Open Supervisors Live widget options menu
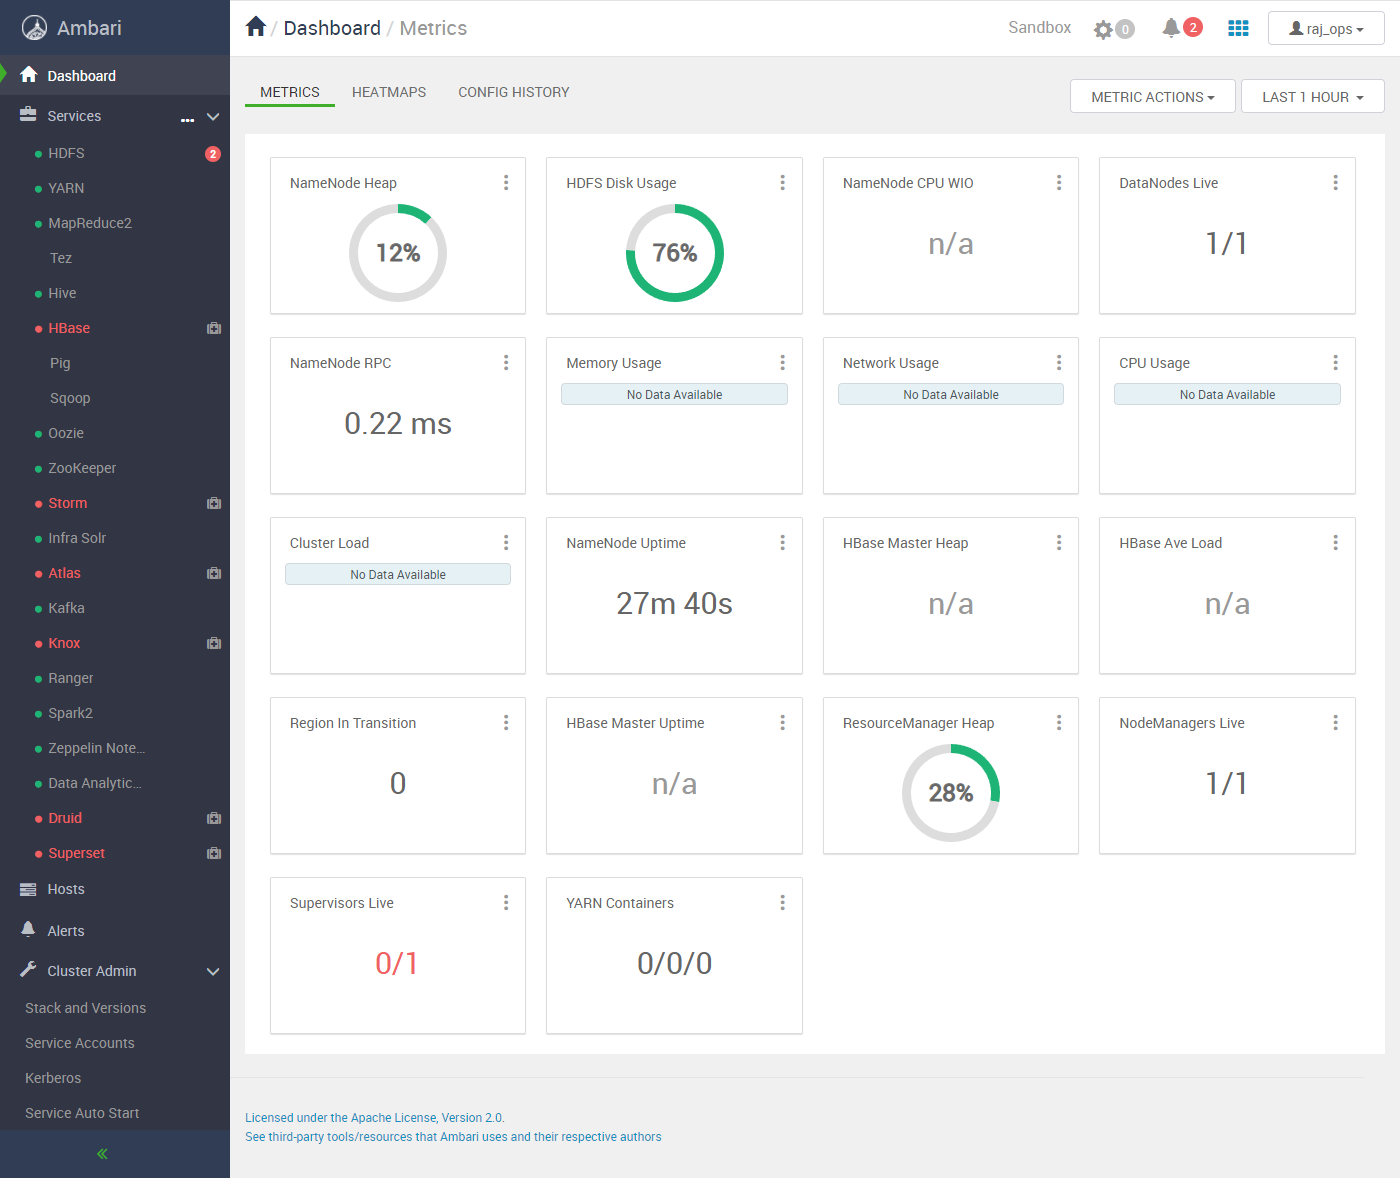The height and width of the screenshot is (1178, 1400). tap(506, 903)
